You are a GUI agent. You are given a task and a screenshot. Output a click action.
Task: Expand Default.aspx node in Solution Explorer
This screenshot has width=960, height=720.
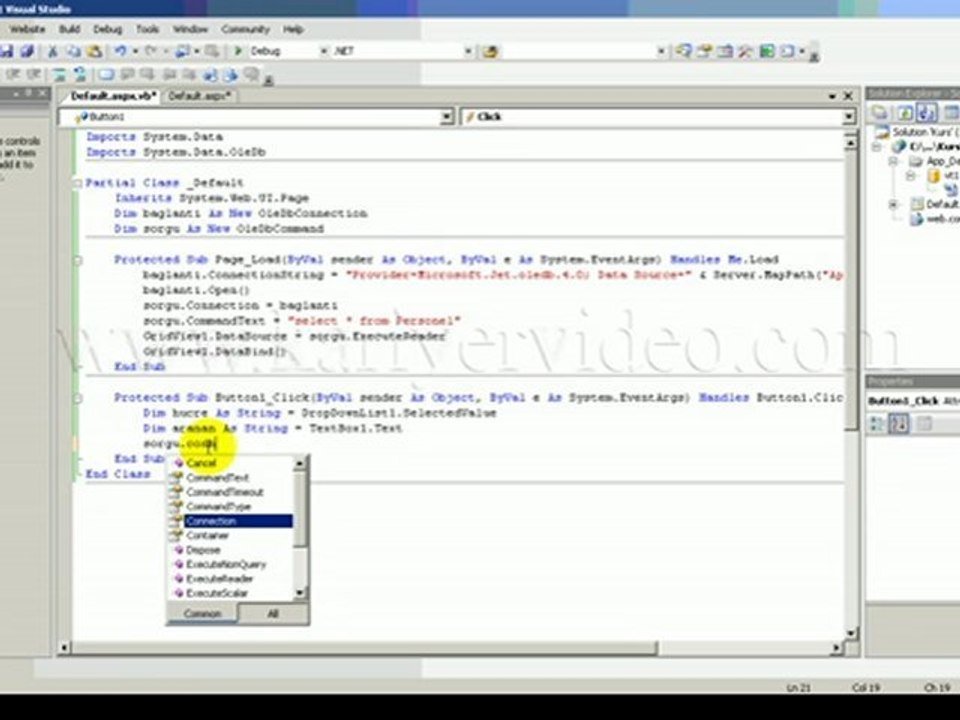894,204
